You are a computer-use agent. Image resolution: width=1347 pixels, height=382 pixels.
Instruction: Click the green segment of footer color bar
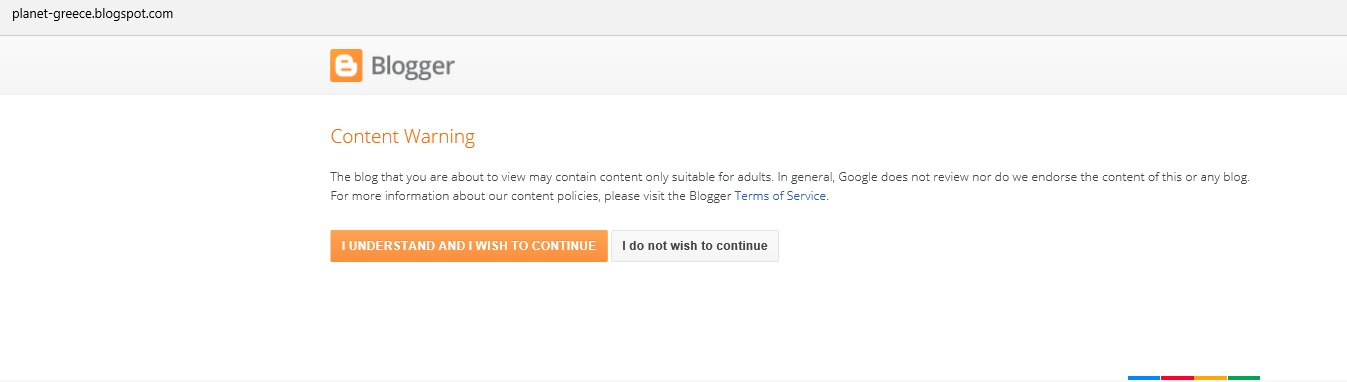(1244, 378)
